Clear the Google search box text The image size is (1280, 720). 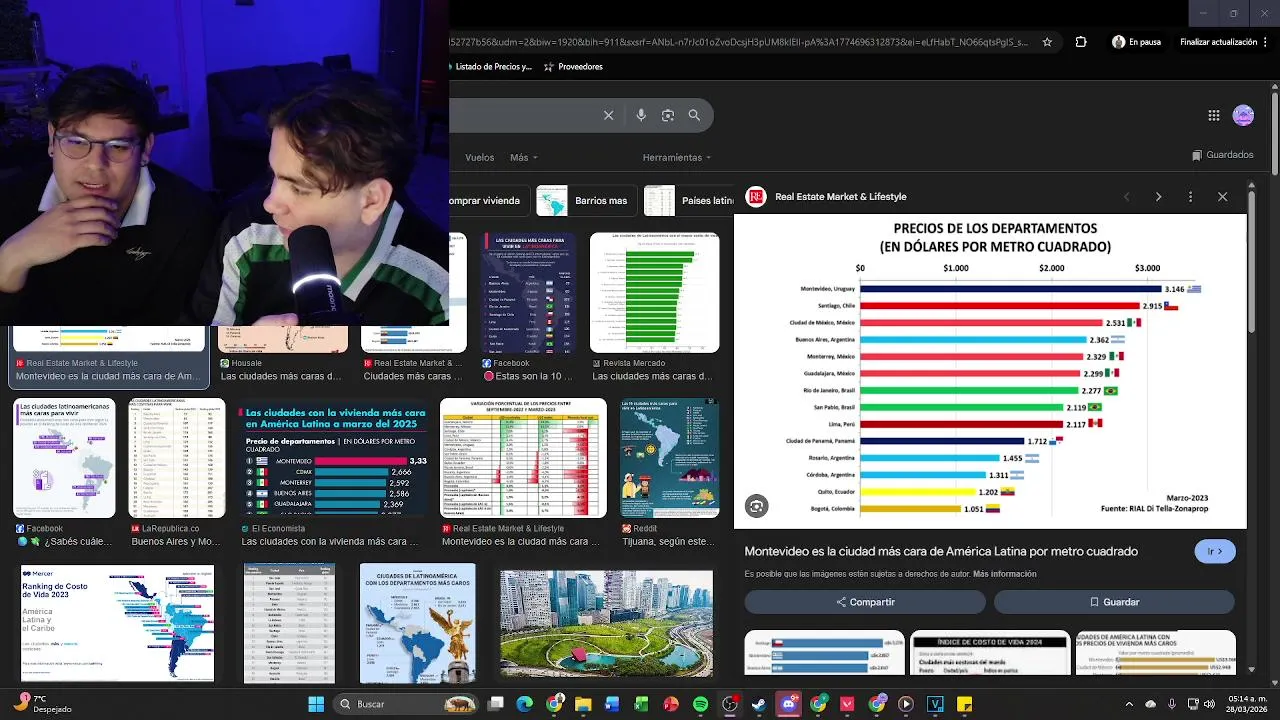(608, 115)
